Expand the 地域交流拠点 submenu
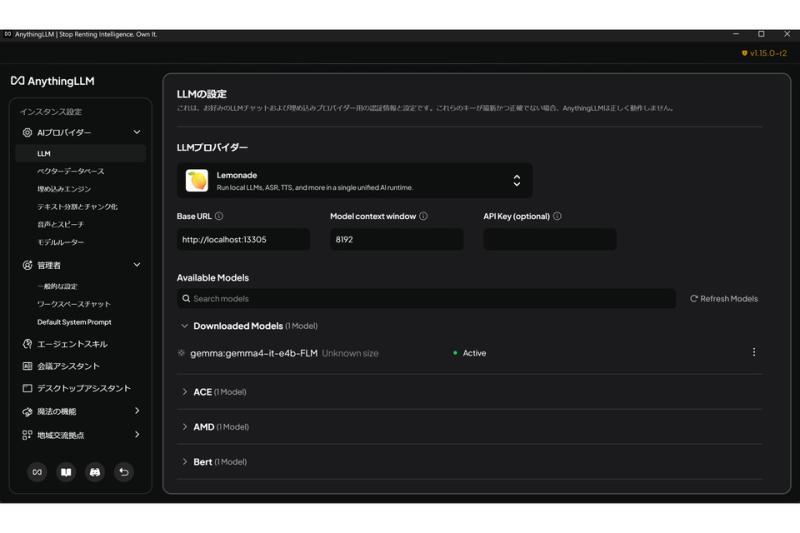 pos(137,435)
